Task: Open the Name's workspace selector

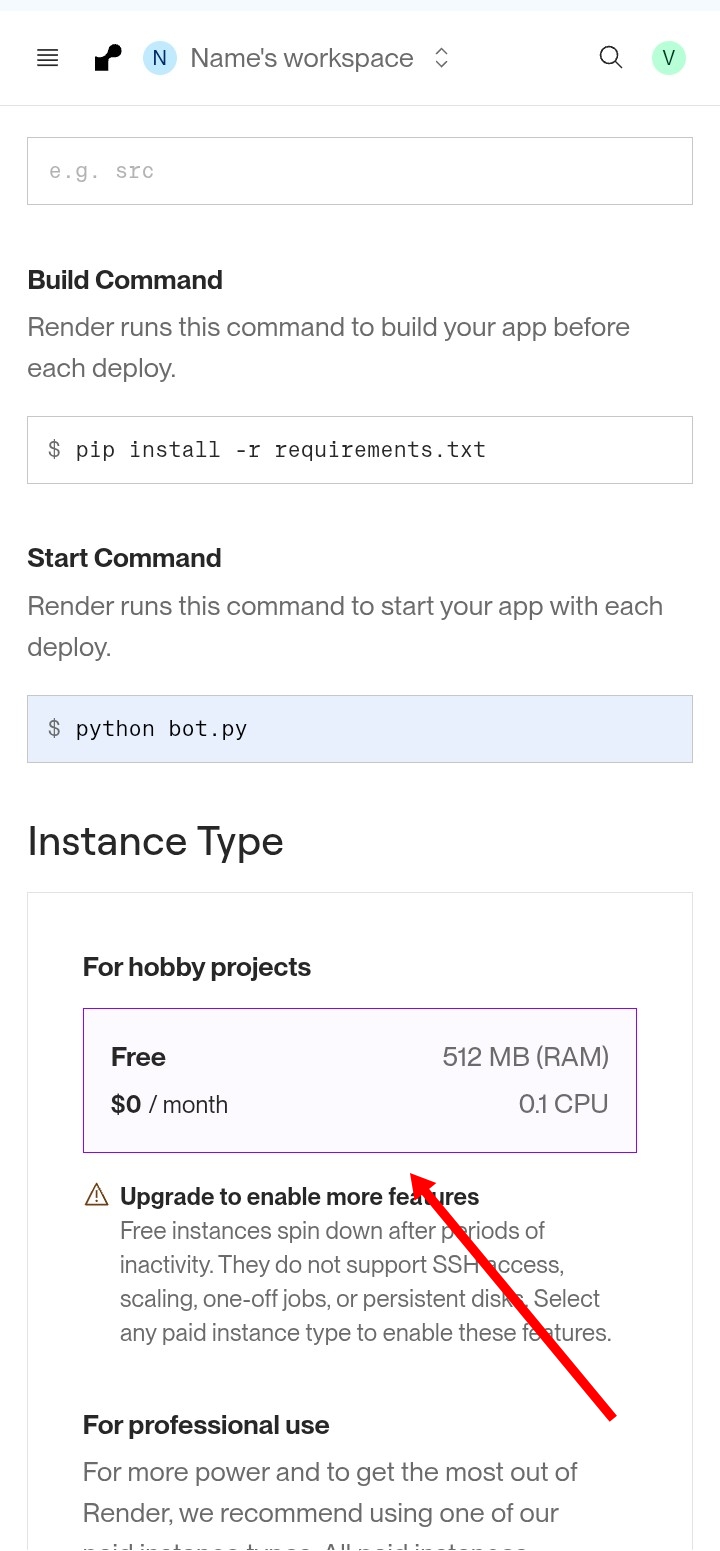Action: (301, 58)
